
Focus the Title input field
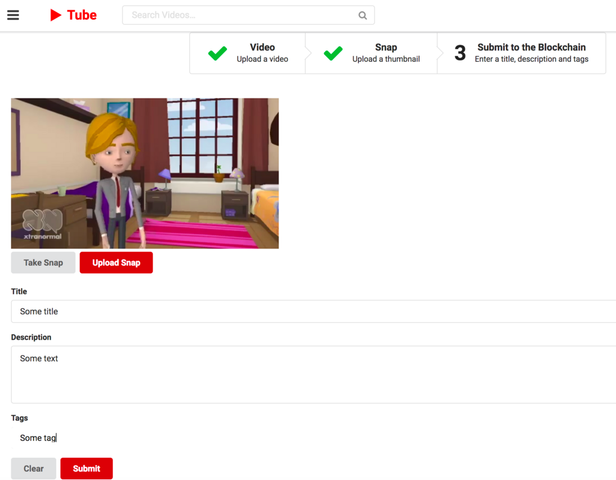click(x=314, y=311)
